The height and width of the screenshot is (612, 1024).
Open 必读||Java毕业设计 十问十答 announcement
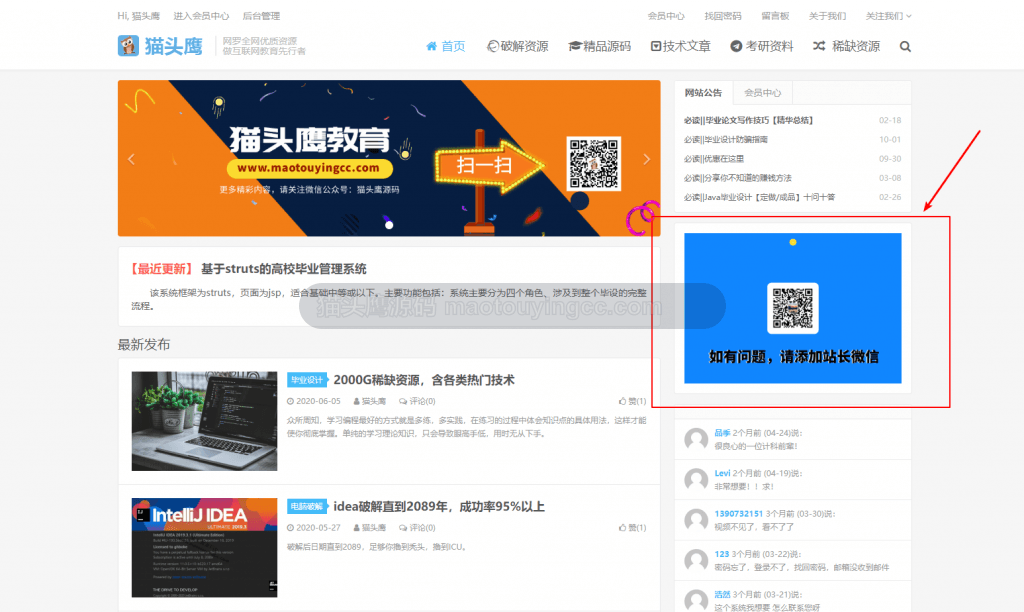tap(760, 197)
